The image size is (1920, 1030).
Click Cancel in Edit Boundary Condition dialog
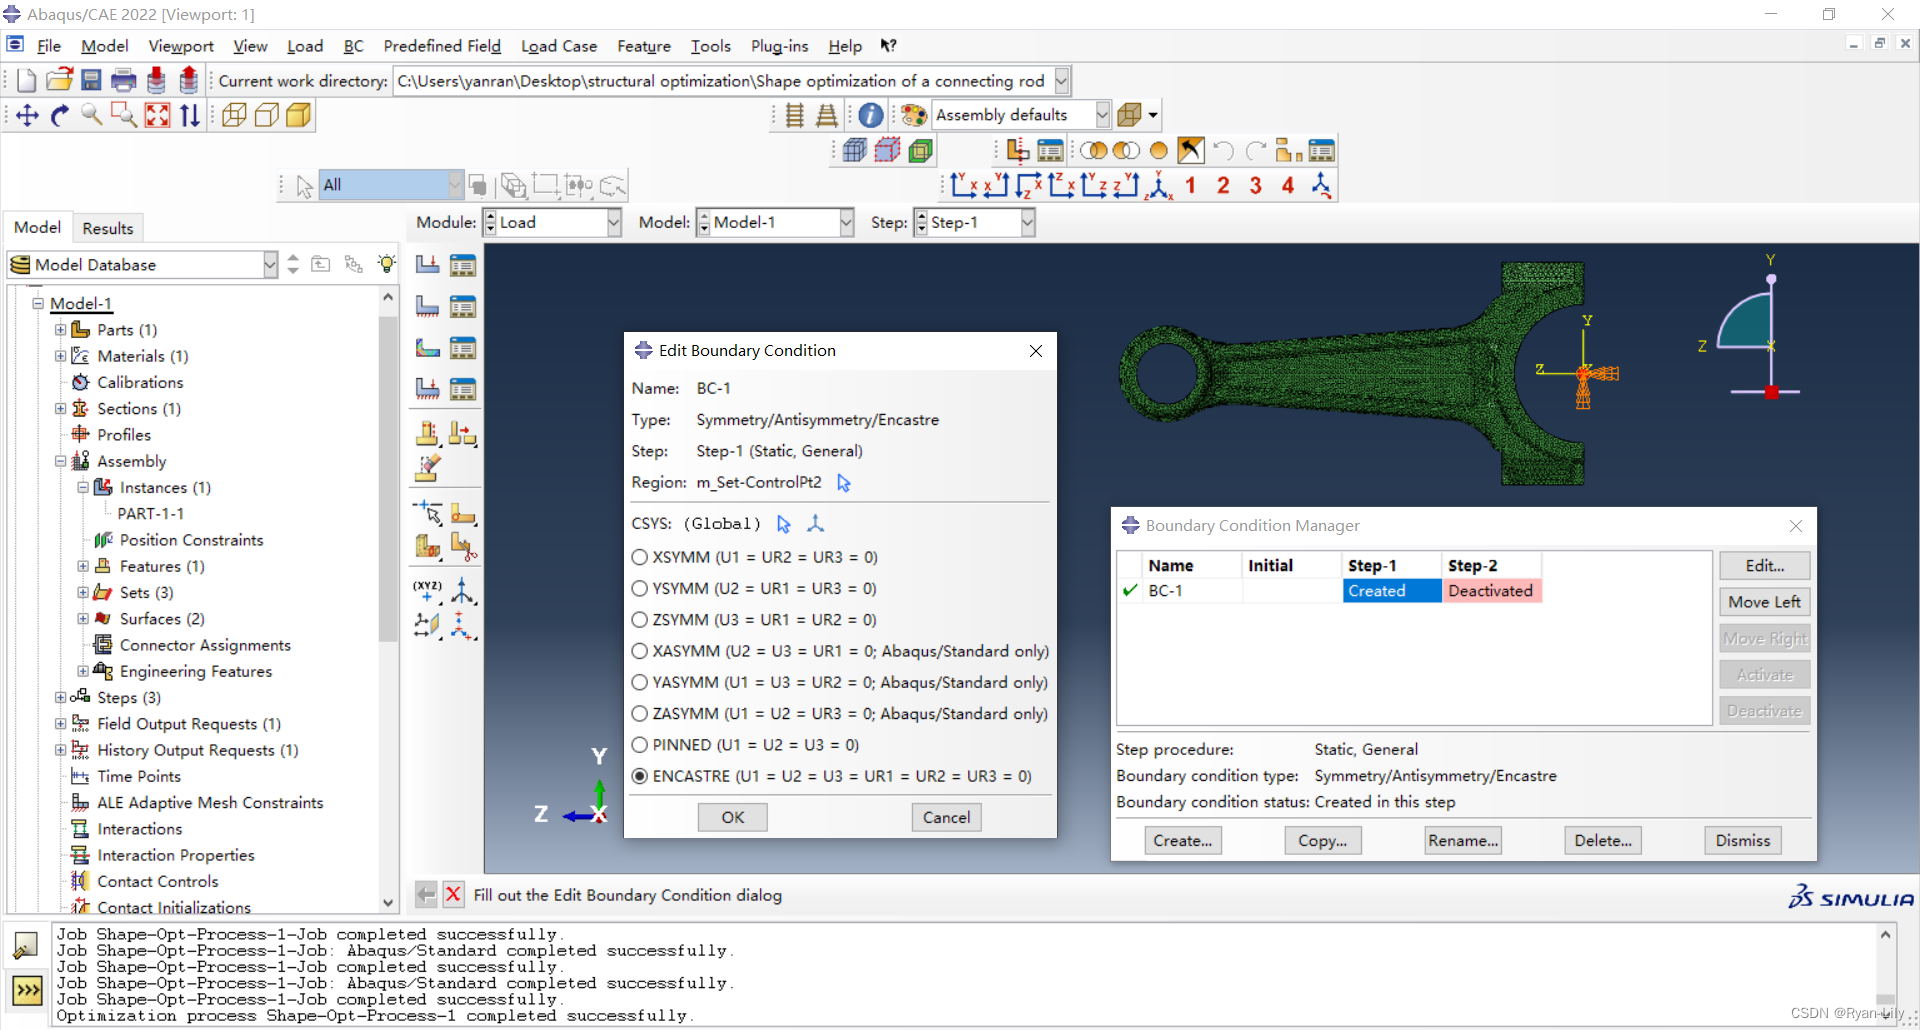[x=946, y=817]
